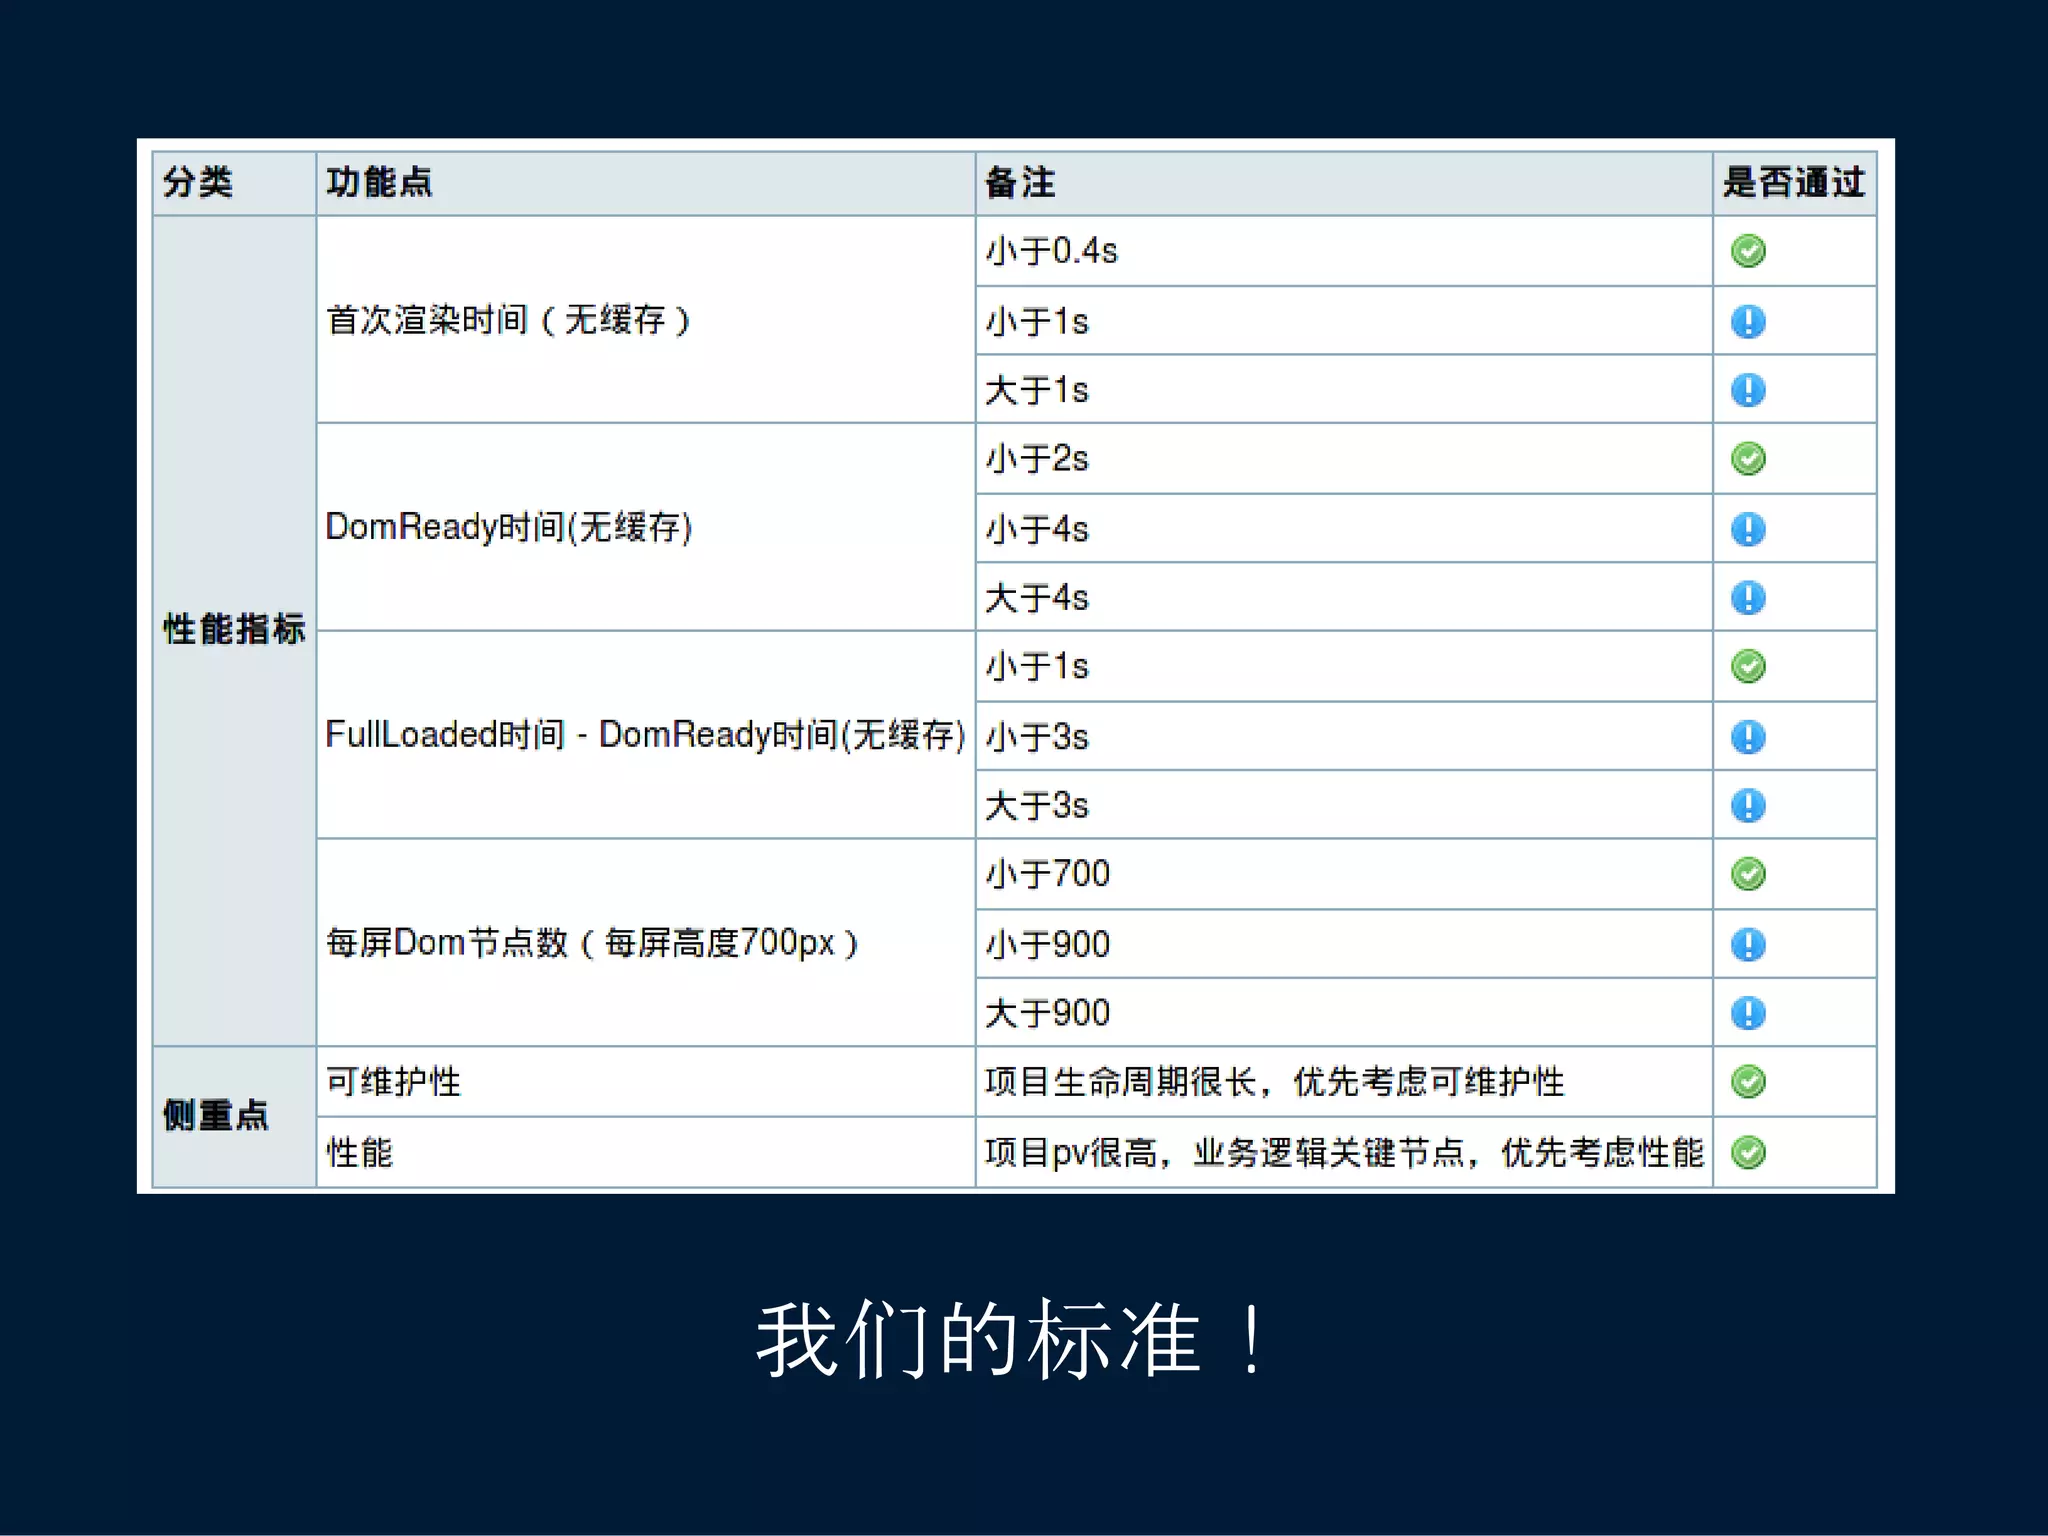
Task: Click the blue exclamation icon for 小于4s
Action: 1748,529
